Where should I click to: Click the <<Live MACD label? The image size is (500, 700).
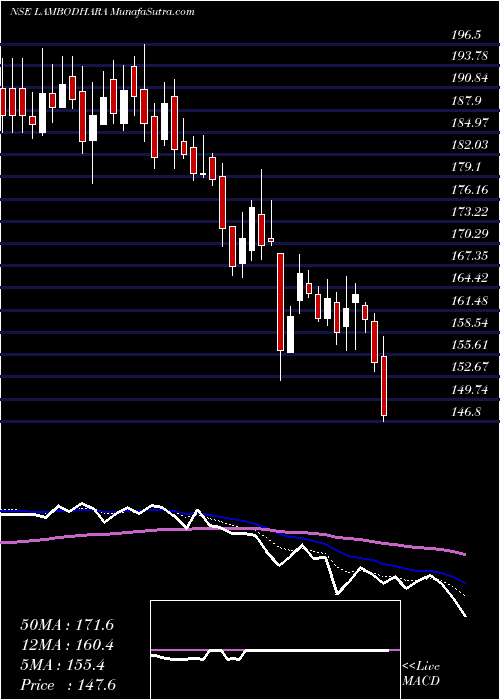click(x=421, y=674)
